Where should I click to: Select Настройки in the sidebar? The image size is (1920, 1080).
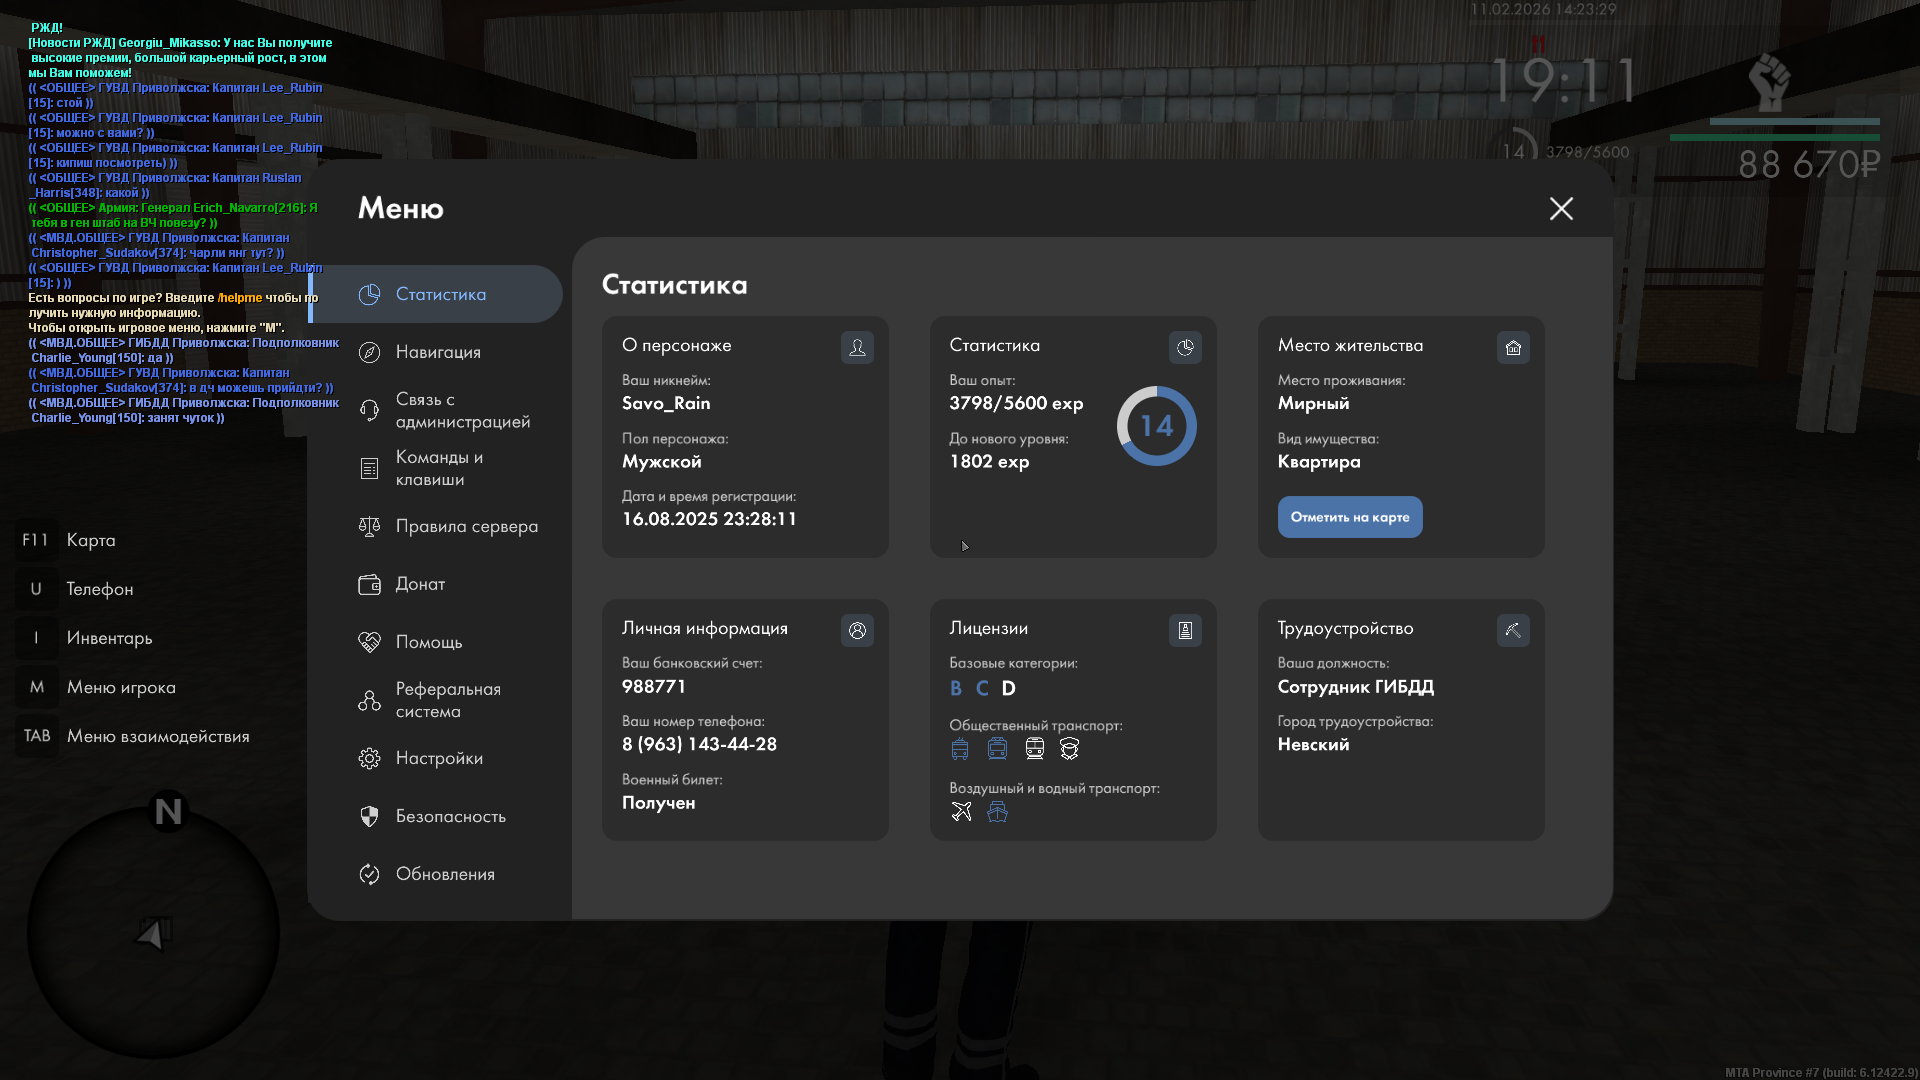click(439, 758)
